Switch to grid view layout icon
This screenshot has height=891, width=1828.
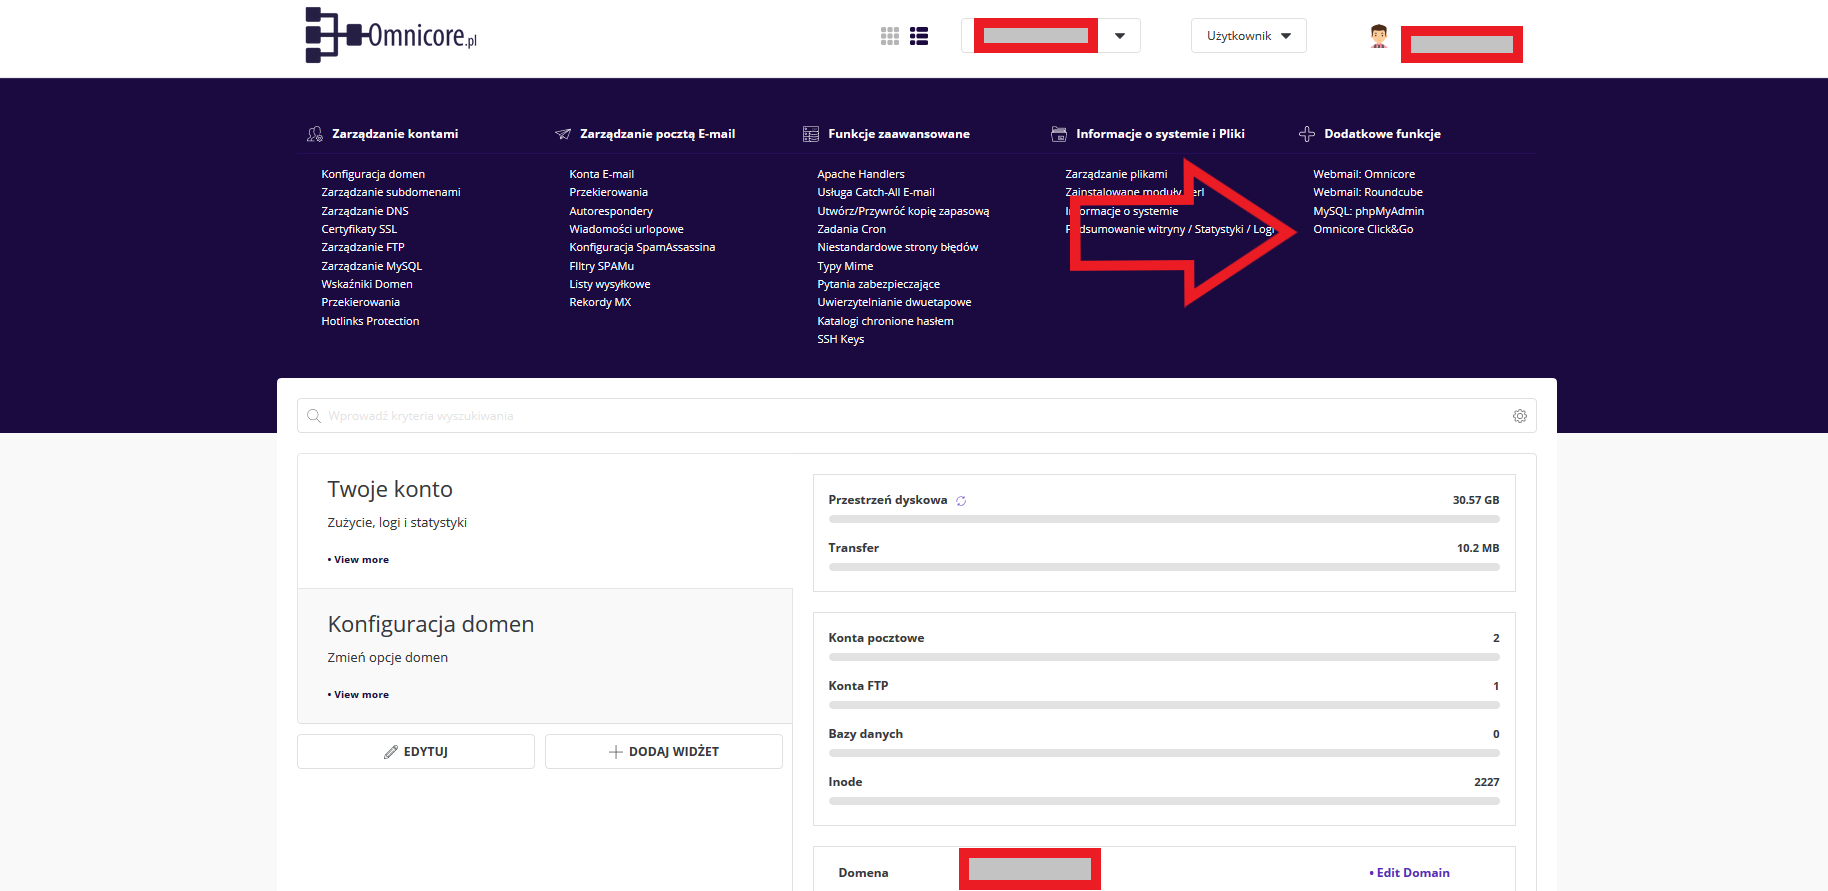pos(889,36)
